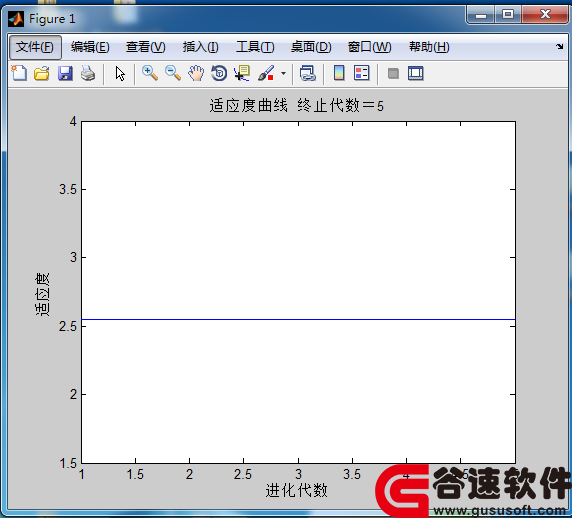Hide plot tools using the gray square icon
Viewport: 572px width, 518px height.
click(x=393, y=74)
